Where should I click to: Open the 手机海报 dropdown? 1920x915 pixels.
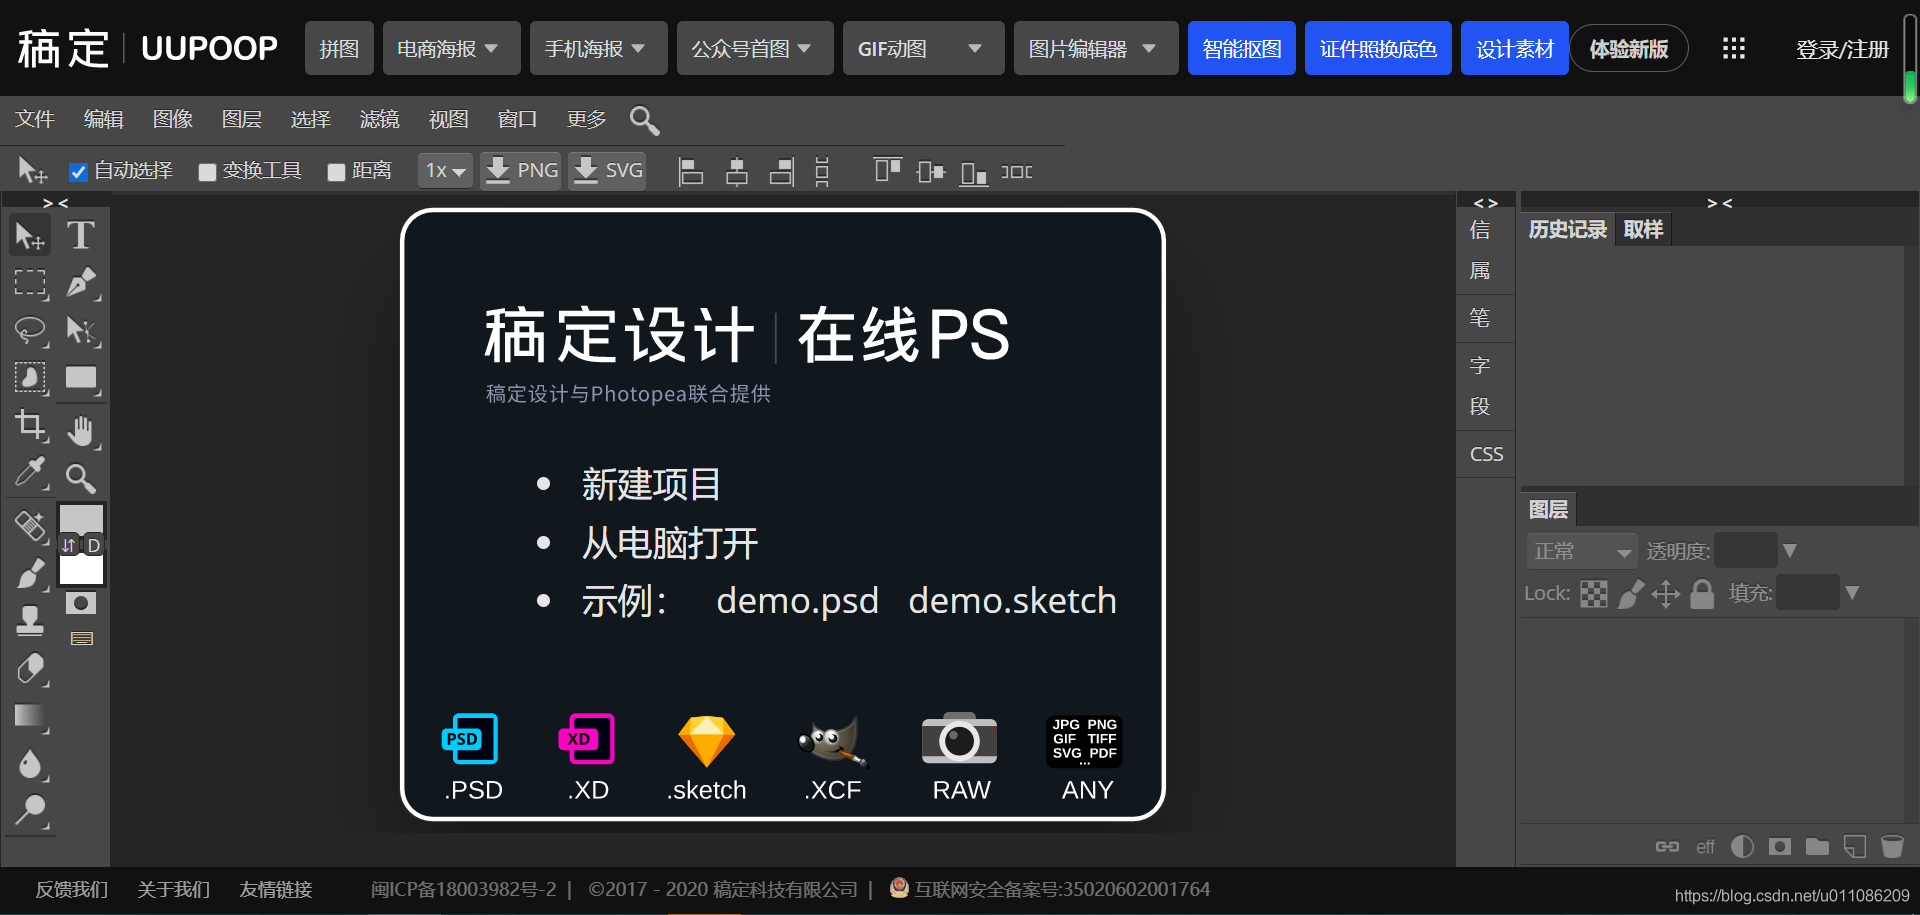(x=598, y=49)
